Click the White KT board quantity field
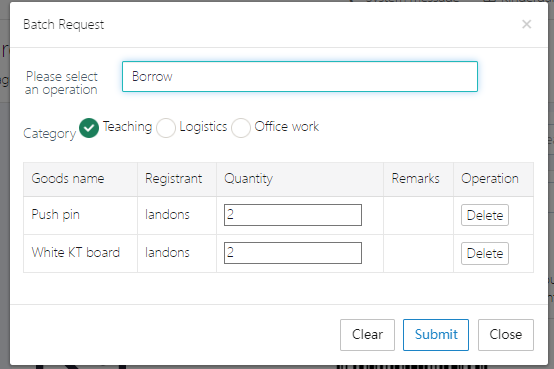The height and width of the screenshot is (369, 554). [x=293, y=253]
